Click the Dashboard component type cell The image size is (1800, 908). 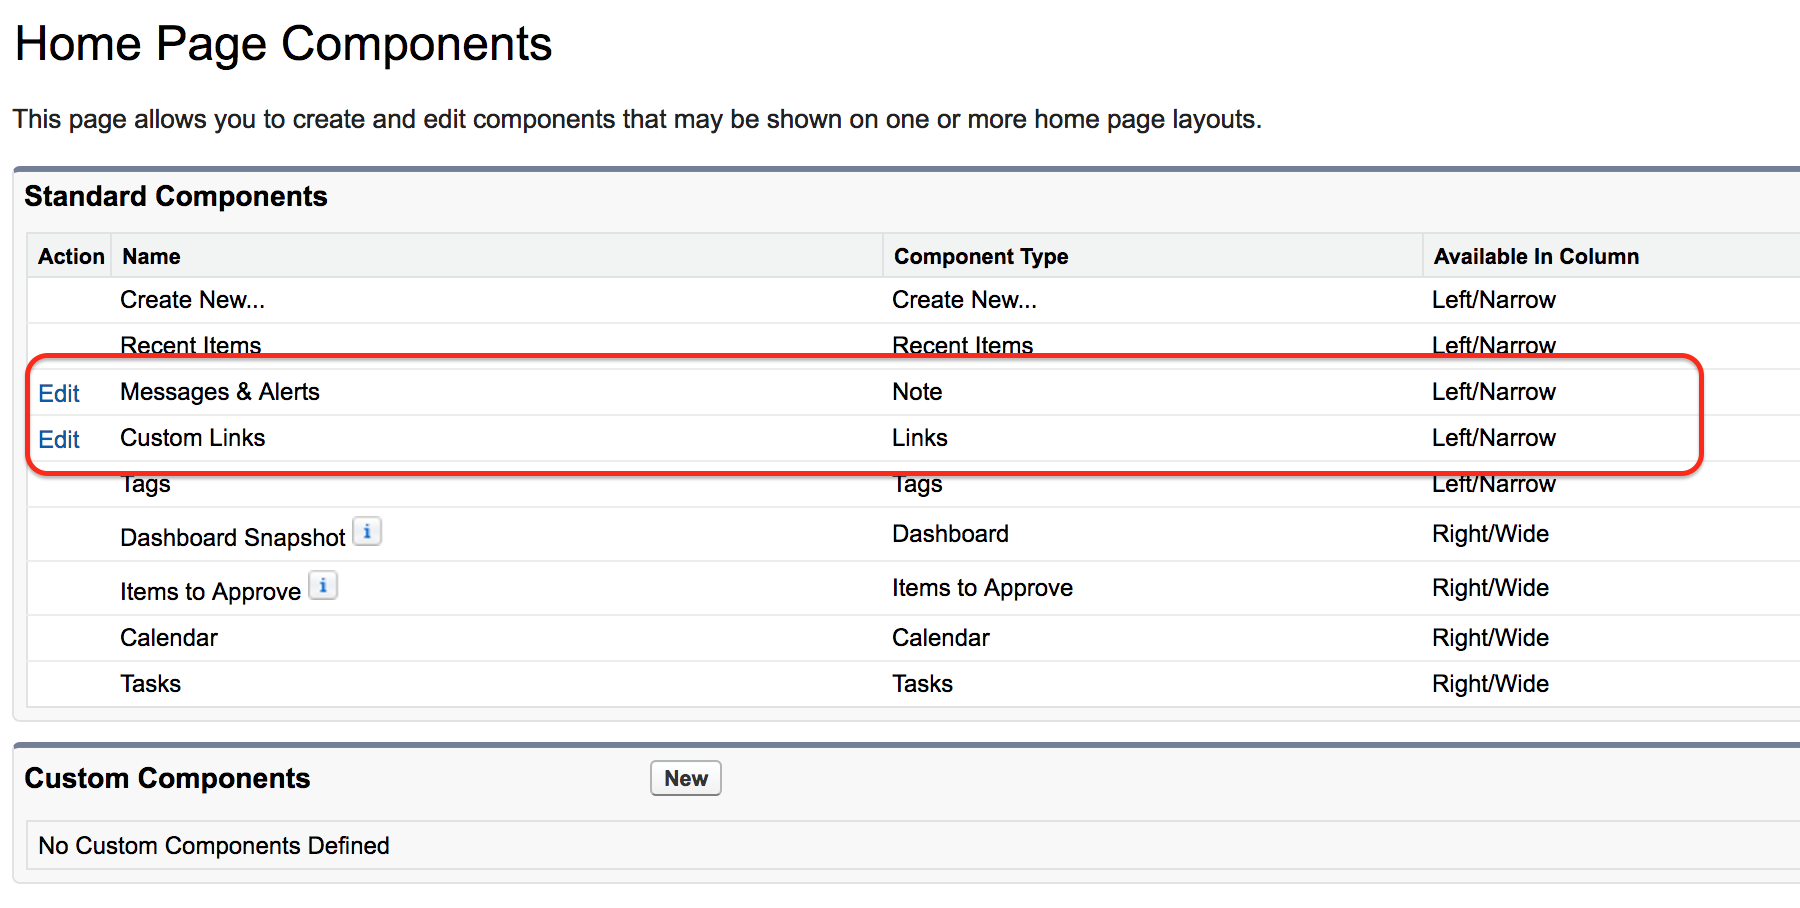[x=950, y=534]
